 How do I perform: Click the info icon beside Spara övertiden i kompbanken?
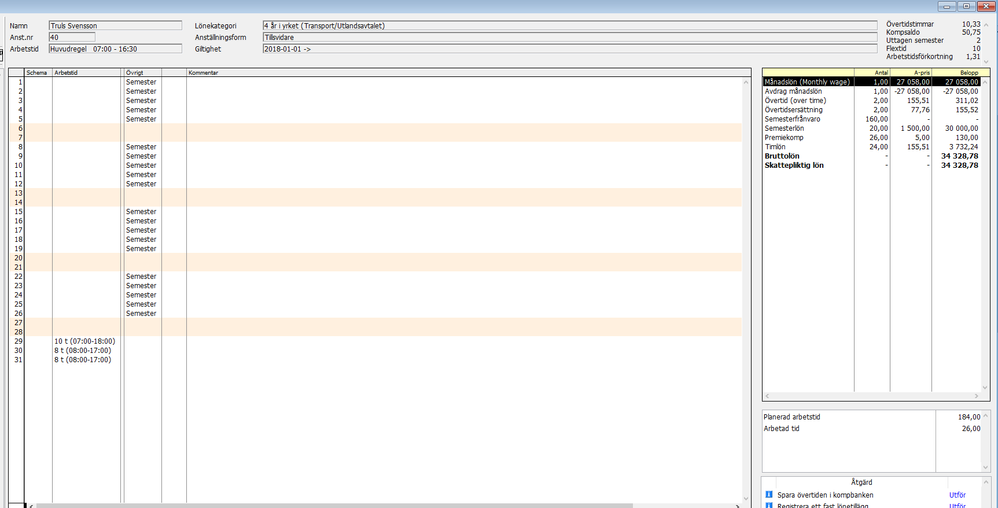768,495
